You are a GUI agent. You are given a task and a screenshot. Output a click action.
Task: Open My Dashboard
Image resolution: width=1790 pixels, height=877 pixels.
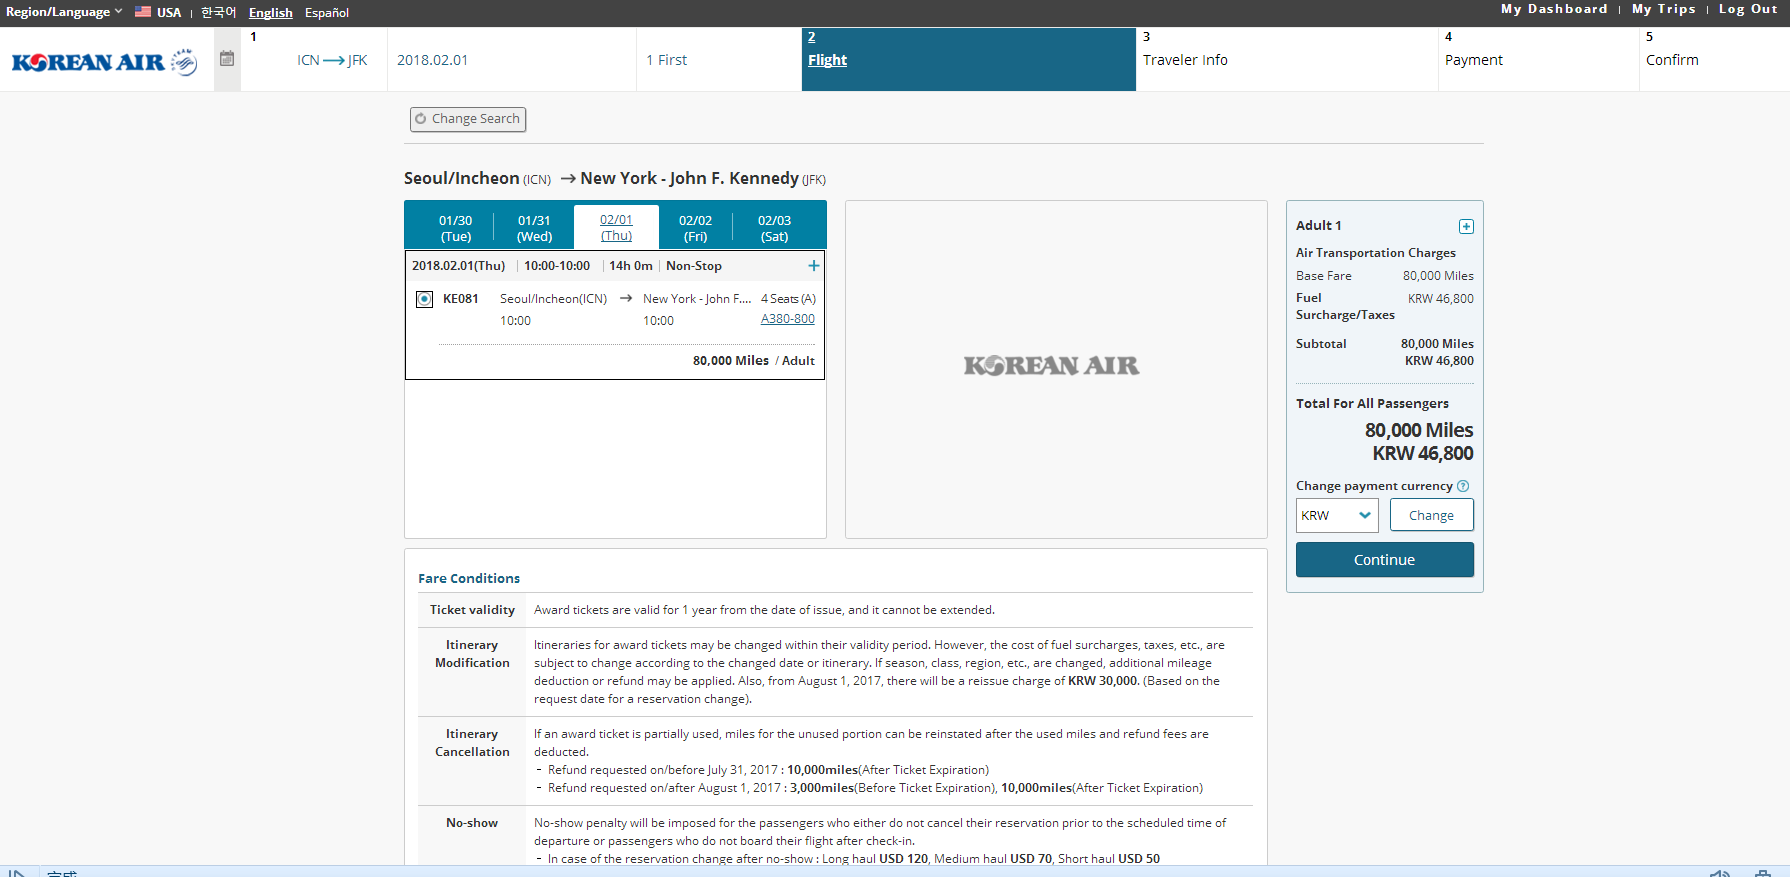[x=1554, y=9]
